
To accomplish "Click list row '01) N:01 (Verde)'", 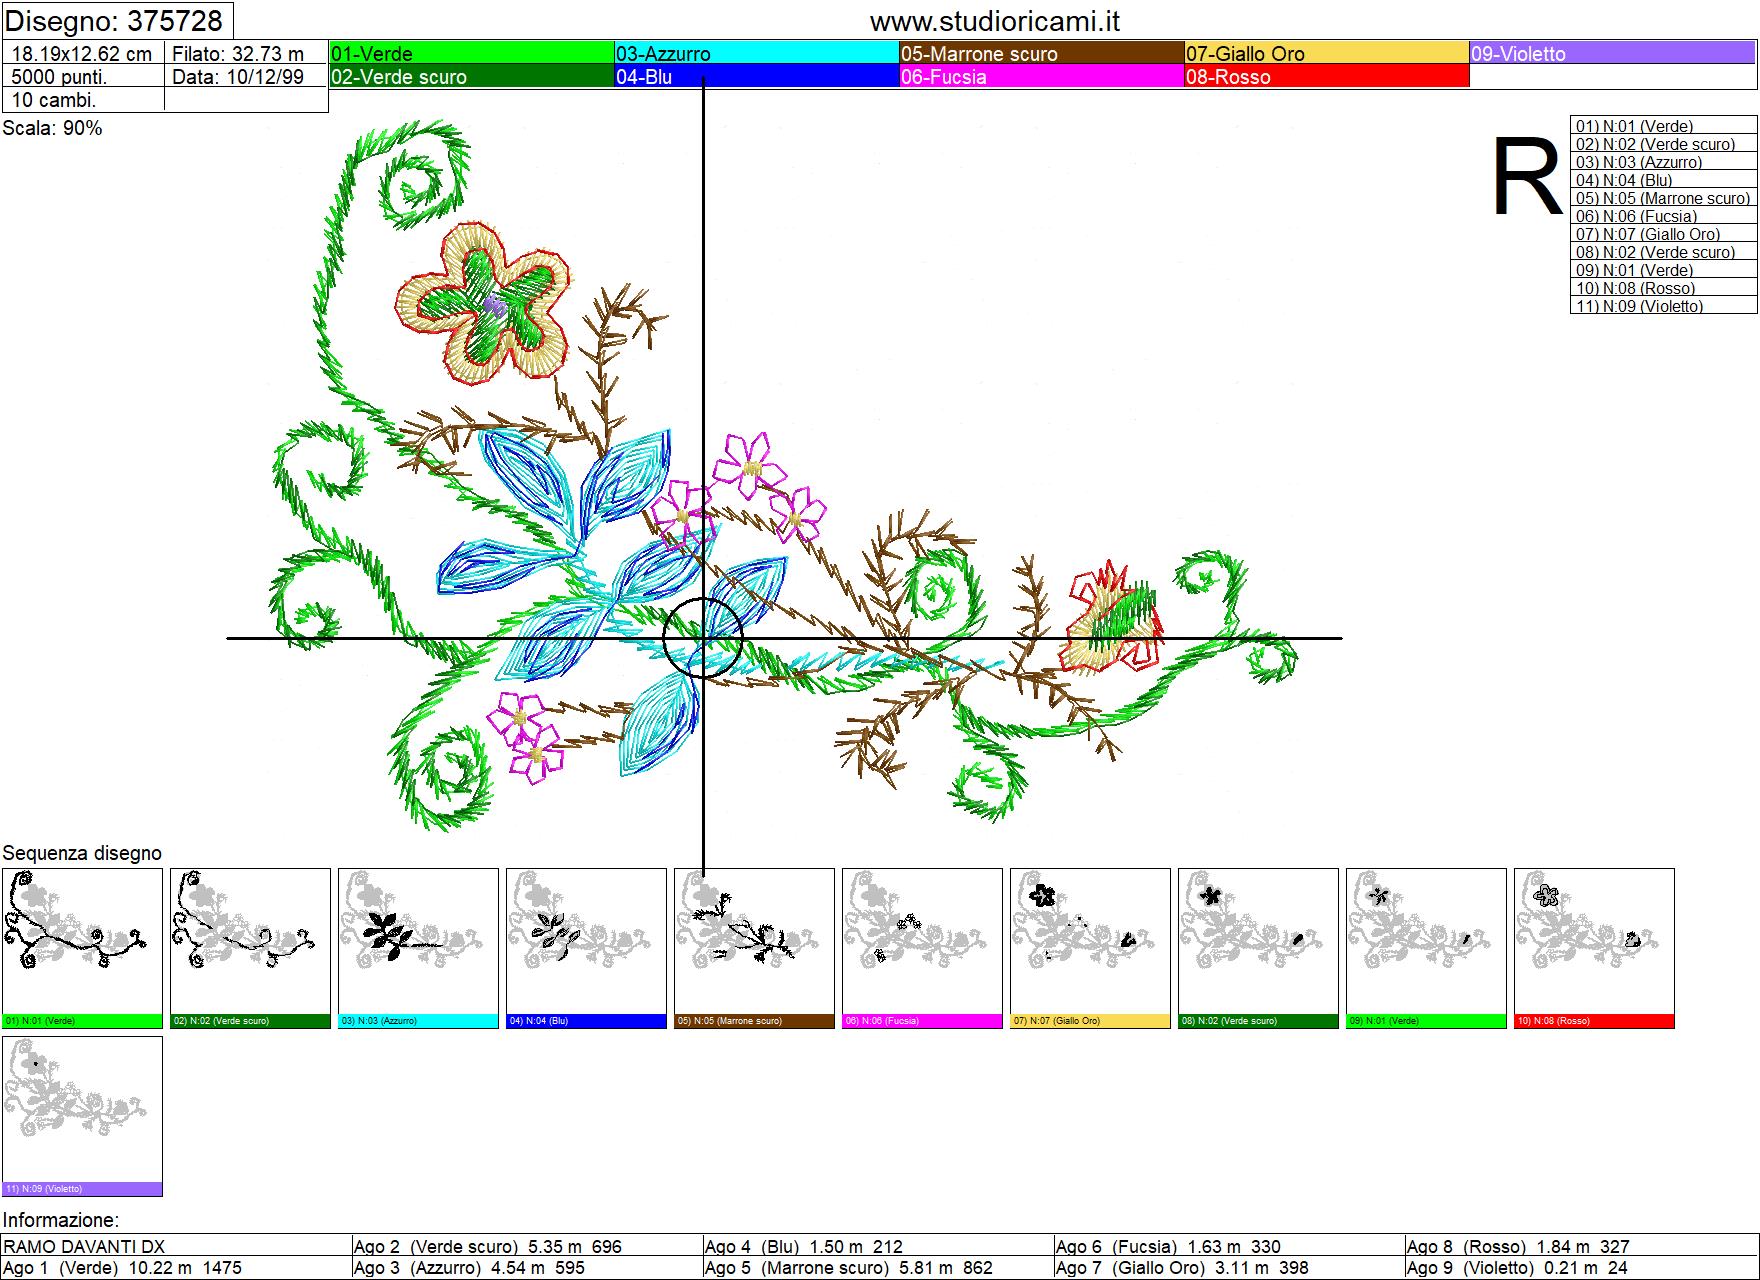I will (x=1664, y=126).
